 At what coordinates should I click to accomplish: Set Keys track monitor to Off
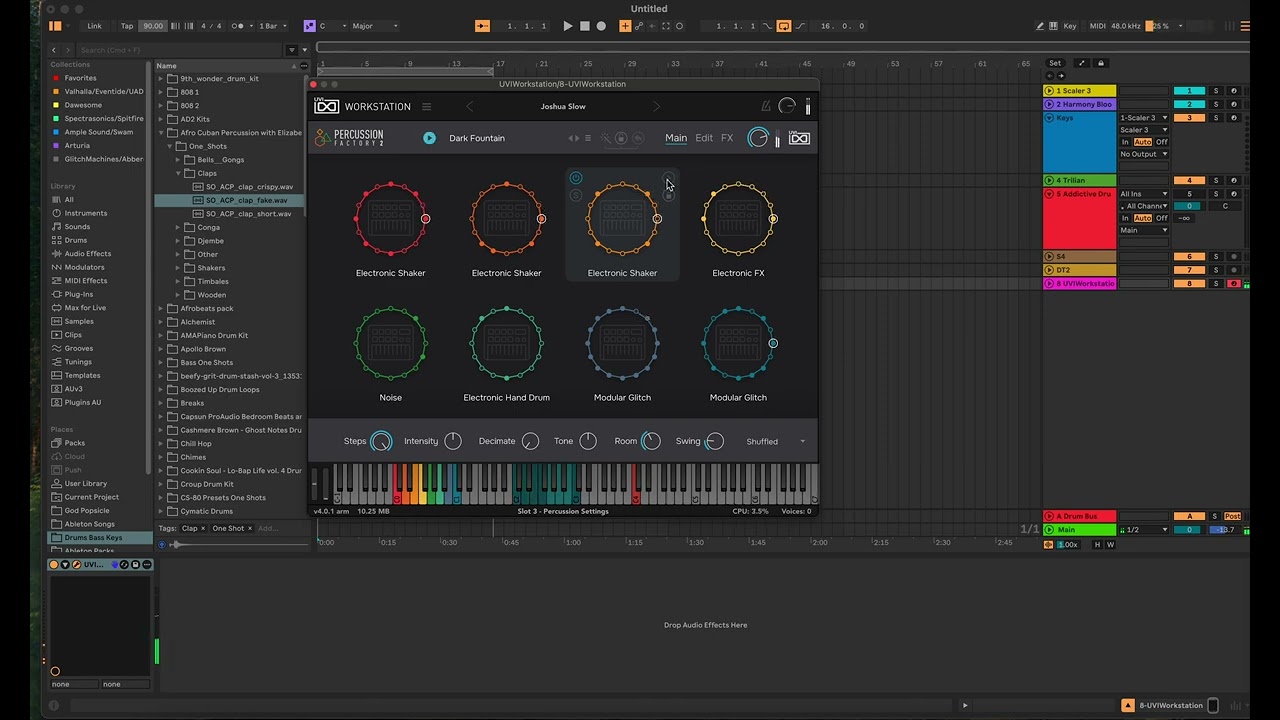click(x=1162, y=142)
